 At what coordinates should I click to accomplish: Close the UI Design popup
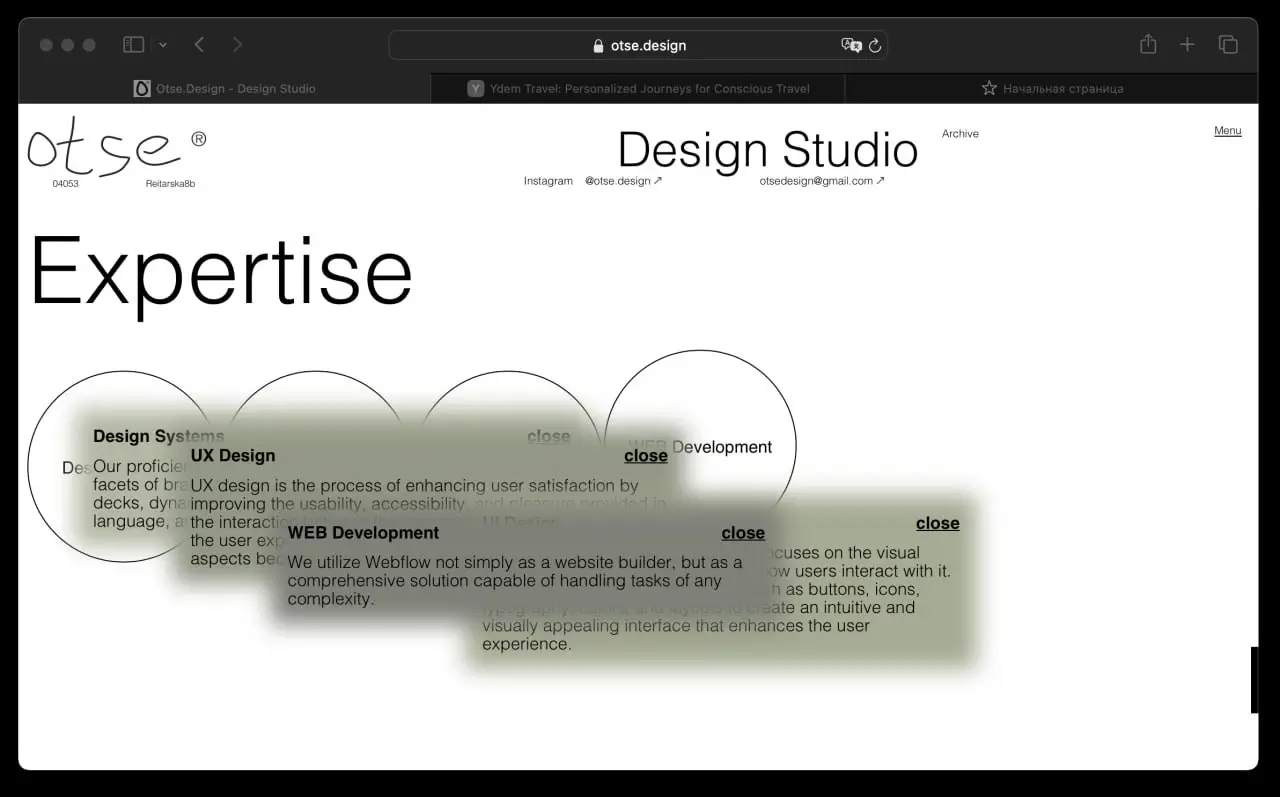tap(937, 523)
